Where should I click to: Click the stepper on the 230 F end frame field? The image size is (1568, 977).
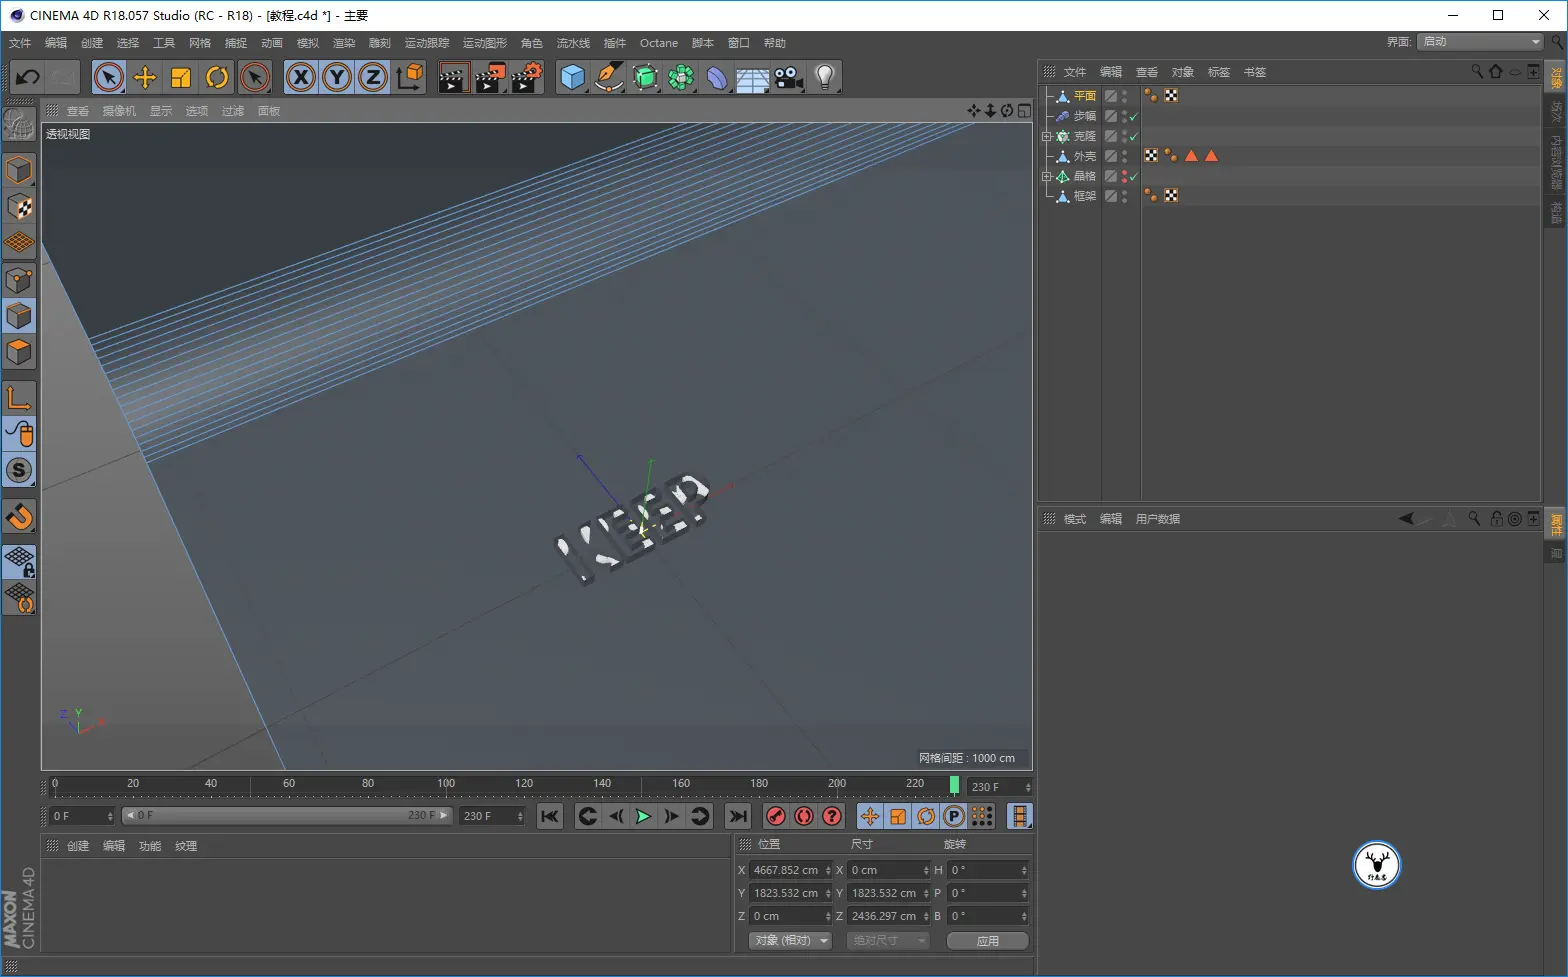[520, 816]
